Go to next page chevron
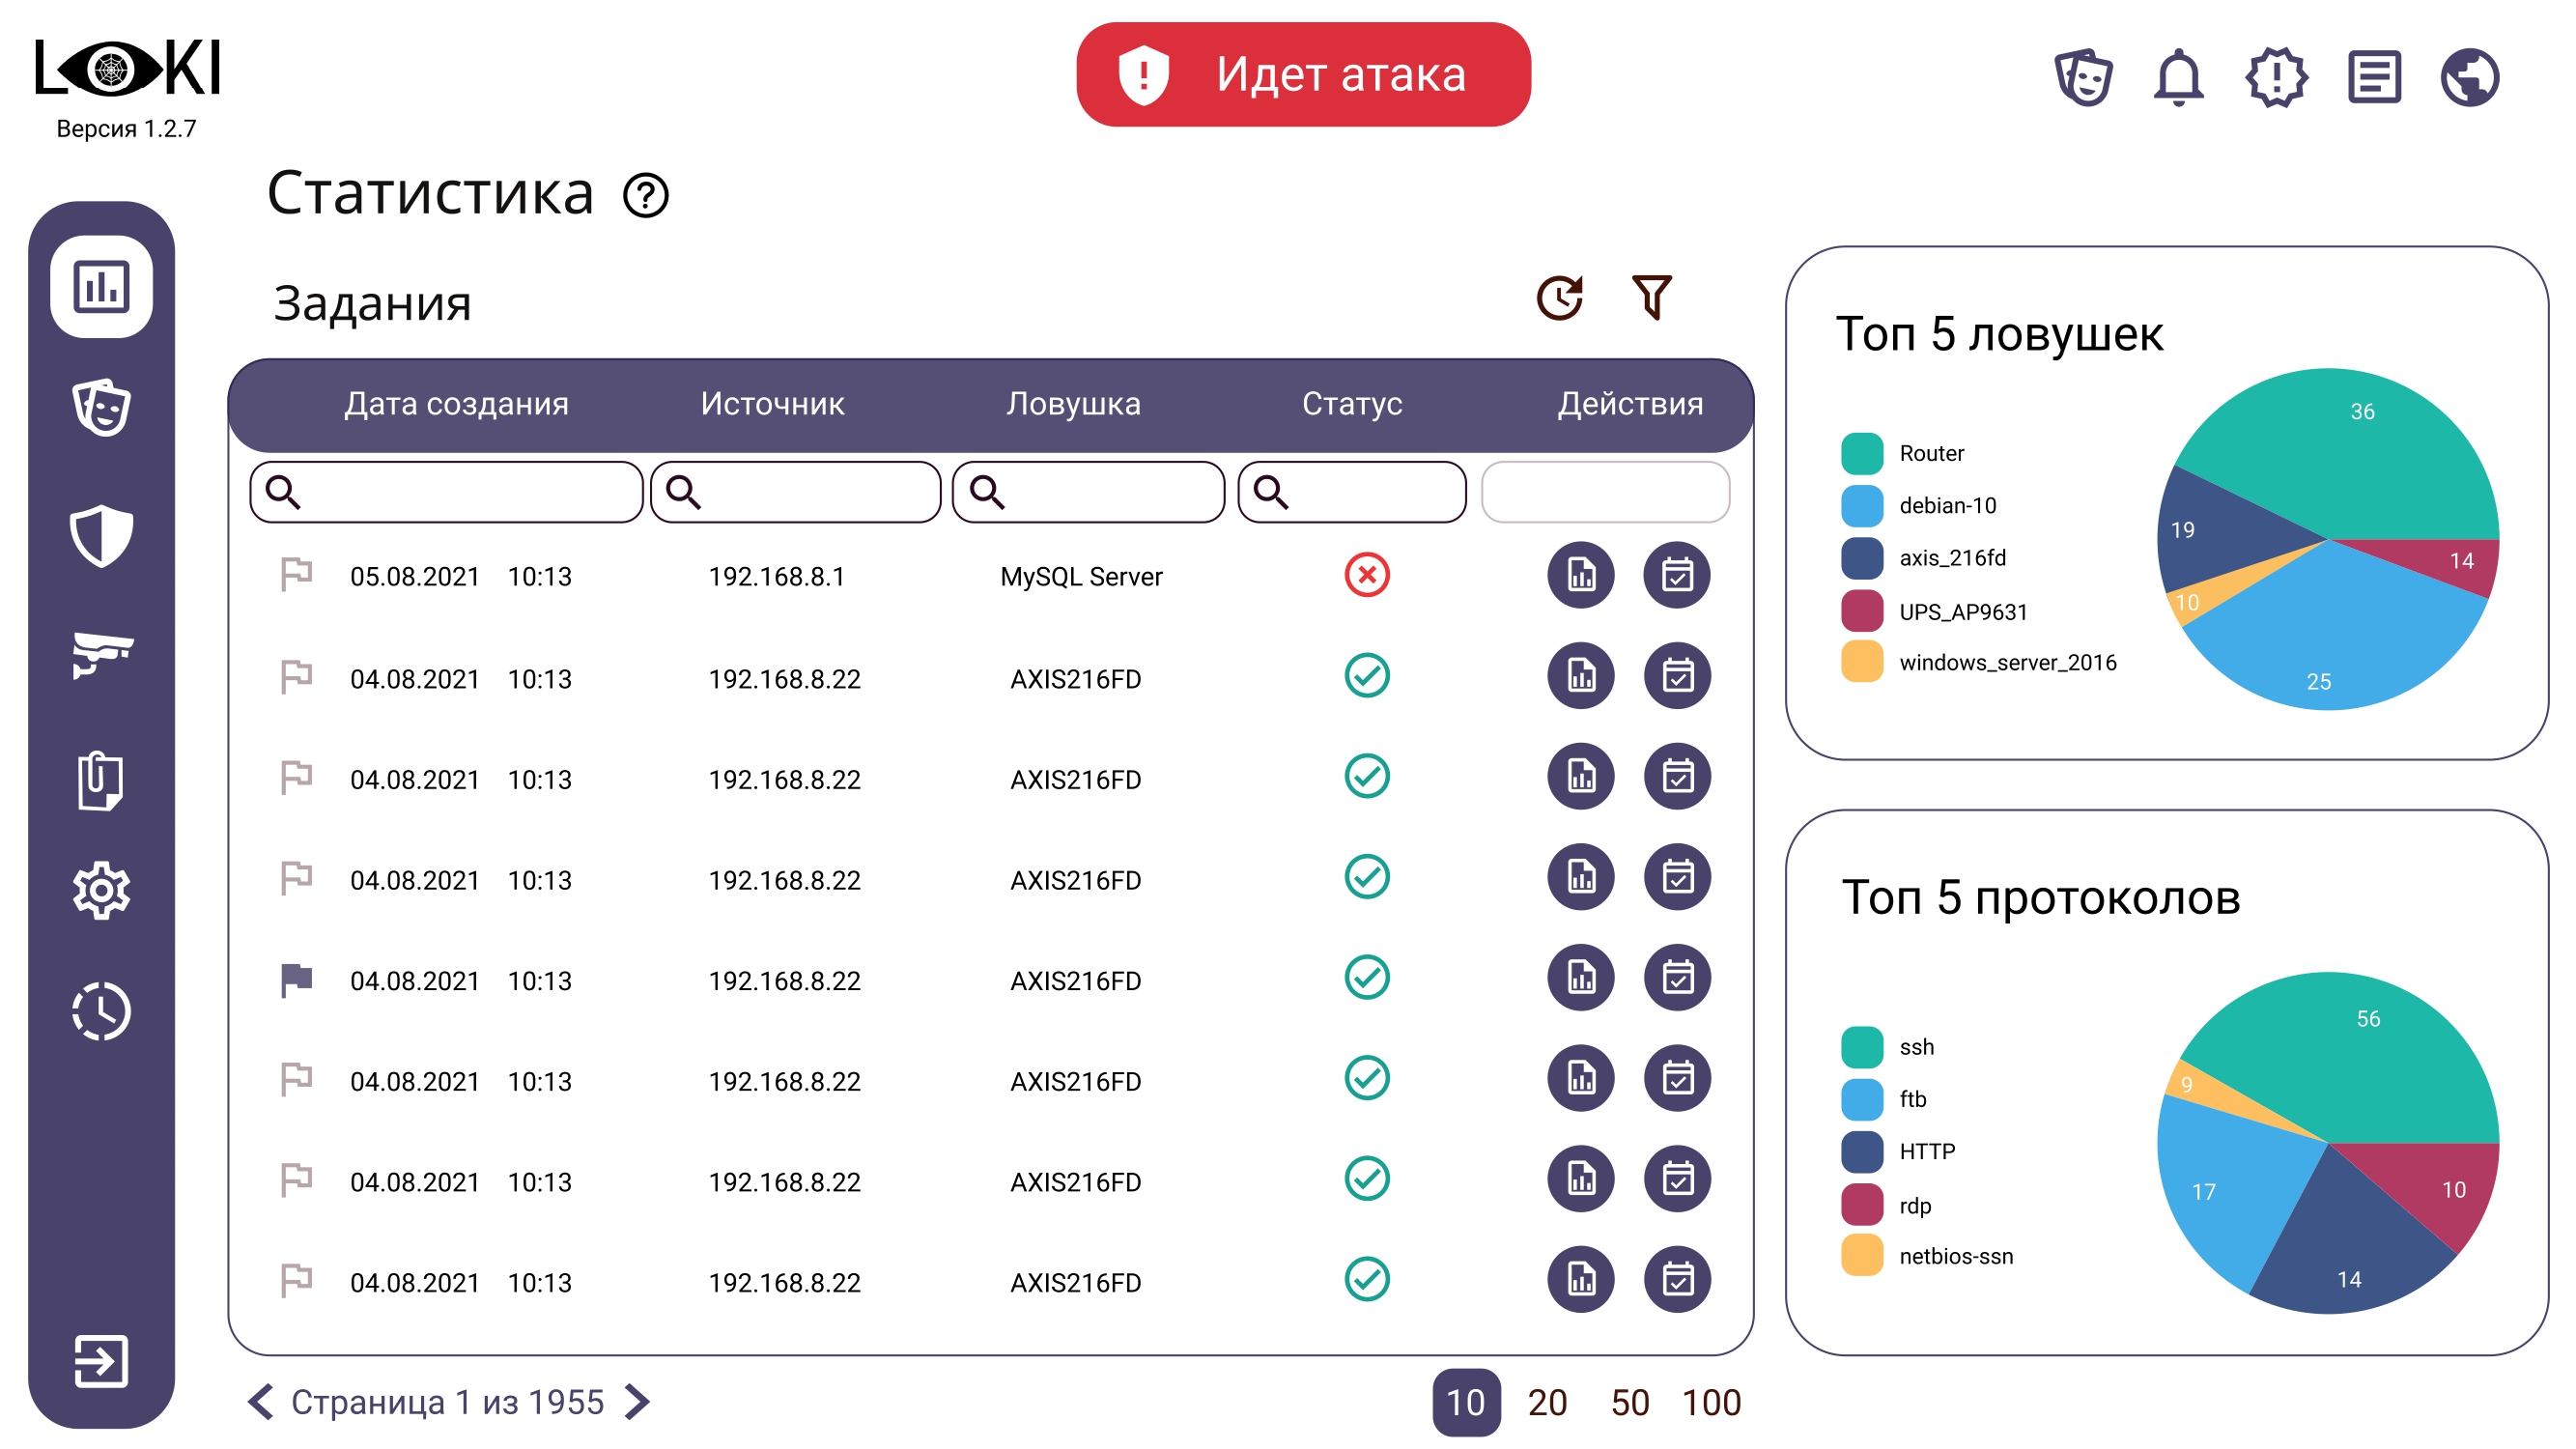Image resolution: width=2576 pixels, height=1449 pixels. pos(637,1401)
